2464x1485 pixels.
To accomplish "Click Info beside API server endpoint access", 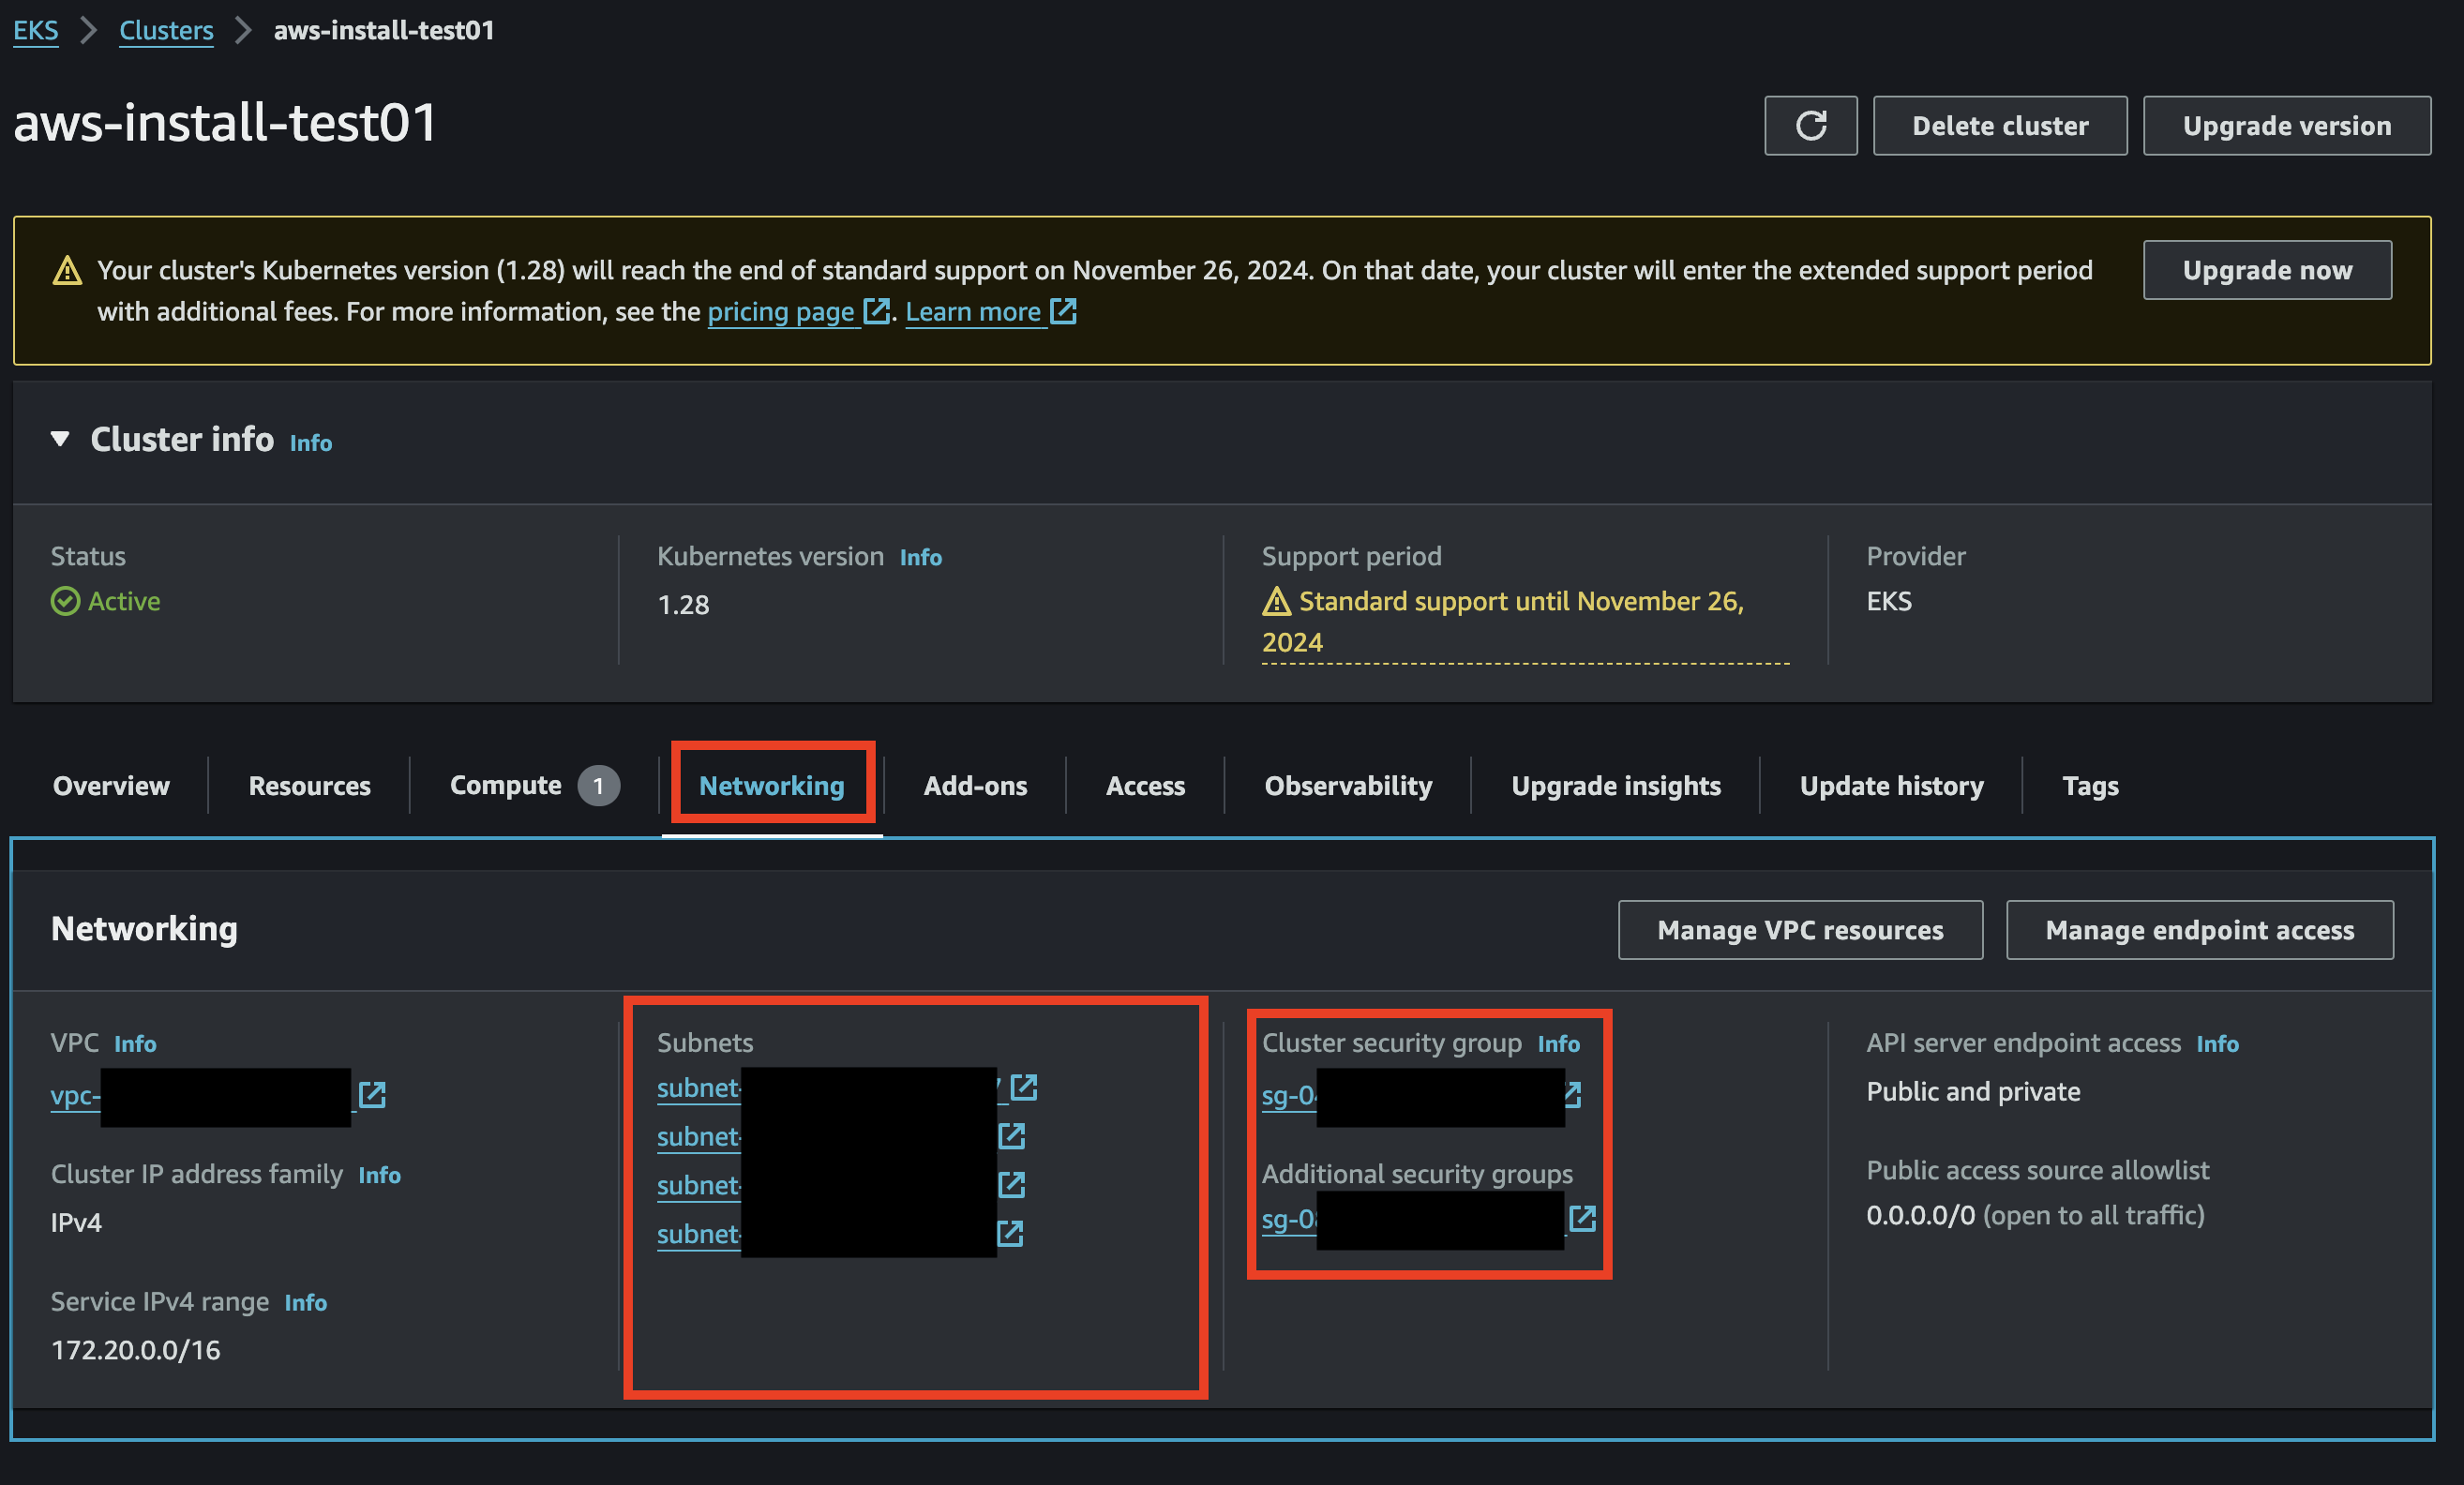I will [2217, 1043].
